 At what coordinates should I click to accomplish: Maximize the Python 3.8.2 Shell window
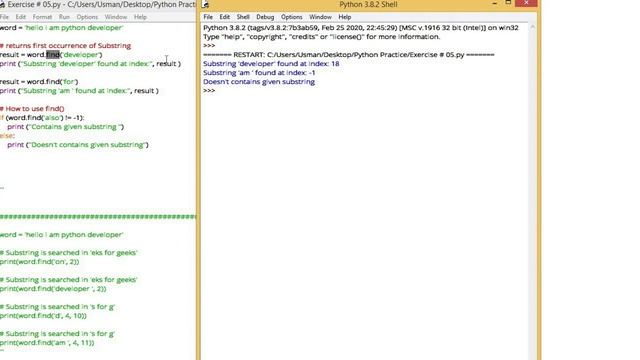[x=508, y=3]
